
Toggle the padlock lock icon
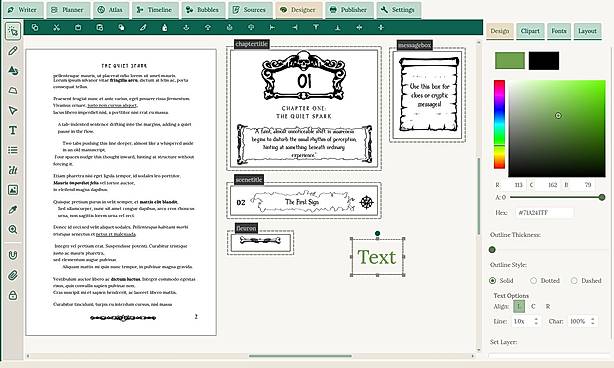tap(13, 295)
